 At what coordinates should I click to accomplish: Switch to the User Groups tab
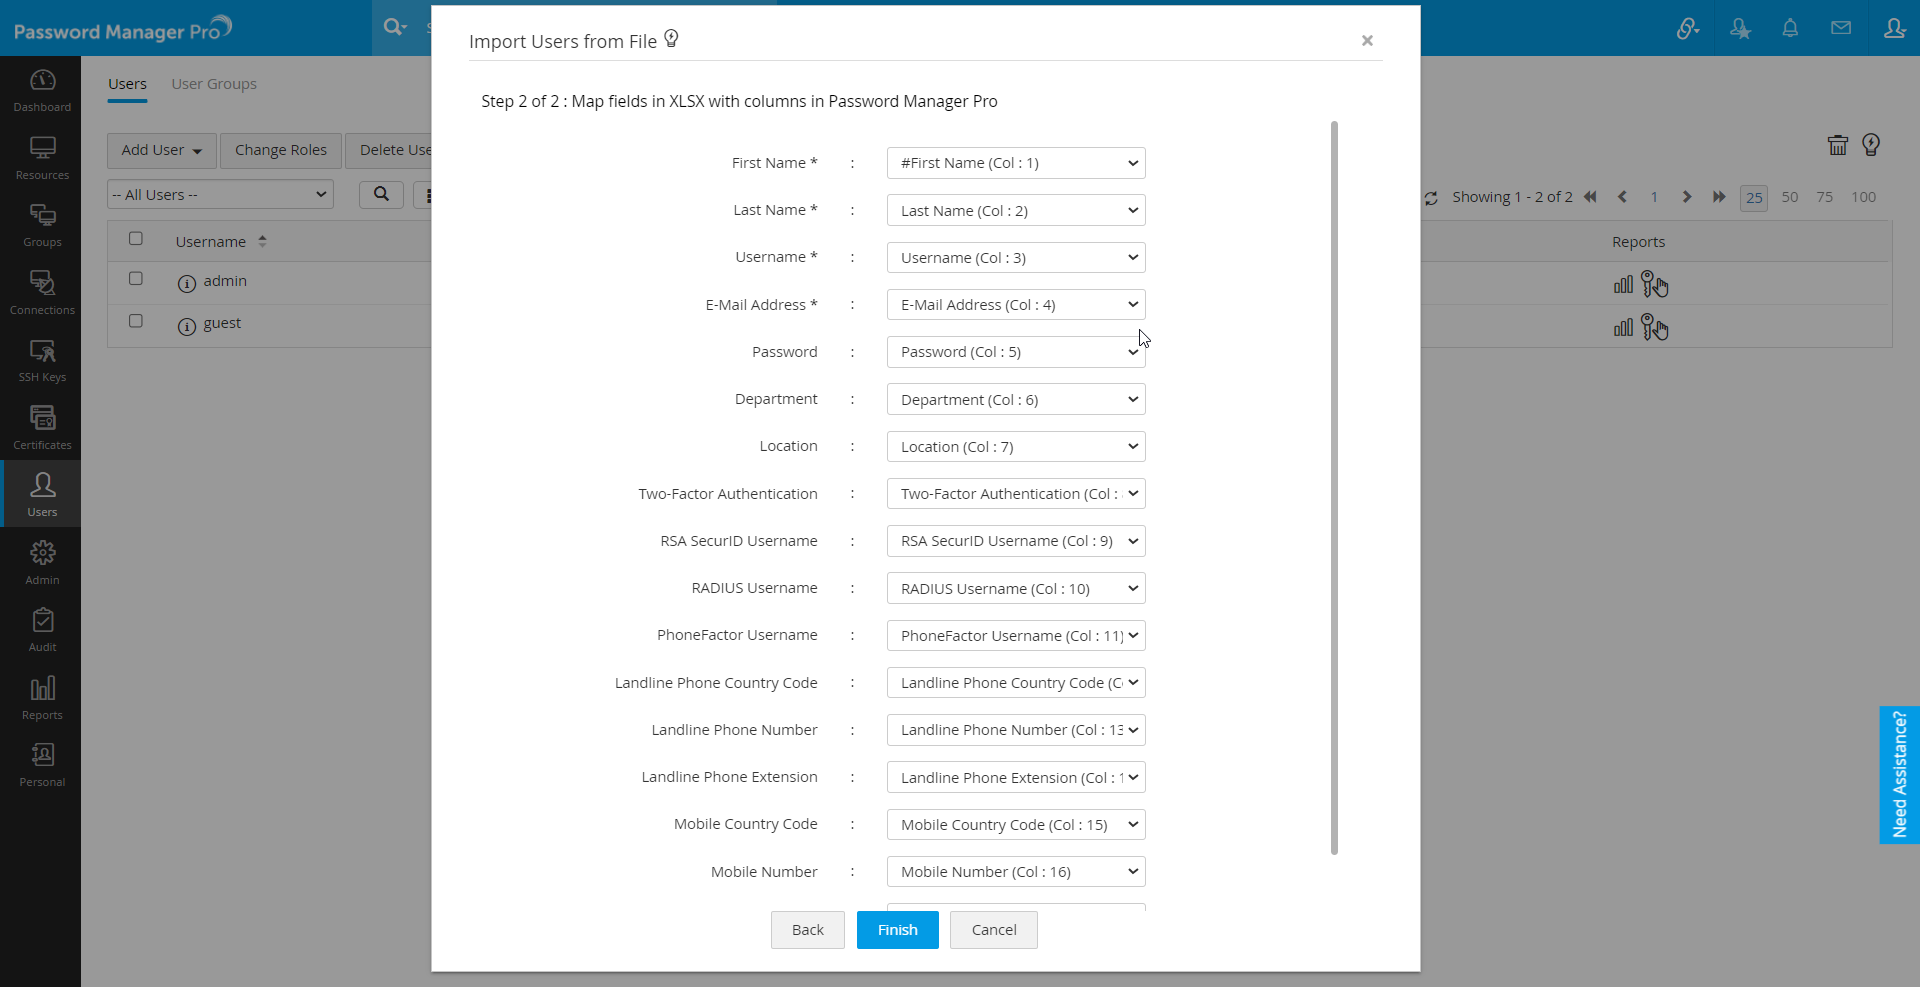click(214, 84)
